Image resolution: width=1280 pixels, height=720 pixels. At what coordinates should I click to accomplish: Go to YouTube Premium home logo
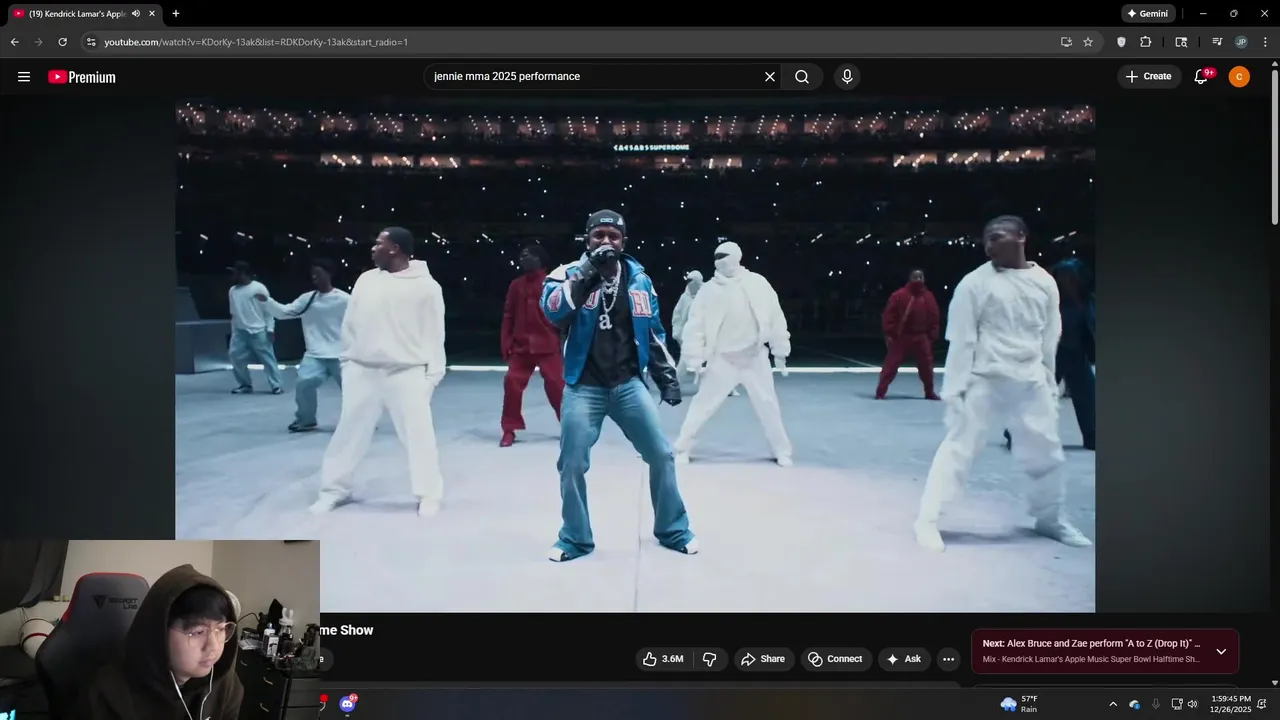[x=82, y=77]
